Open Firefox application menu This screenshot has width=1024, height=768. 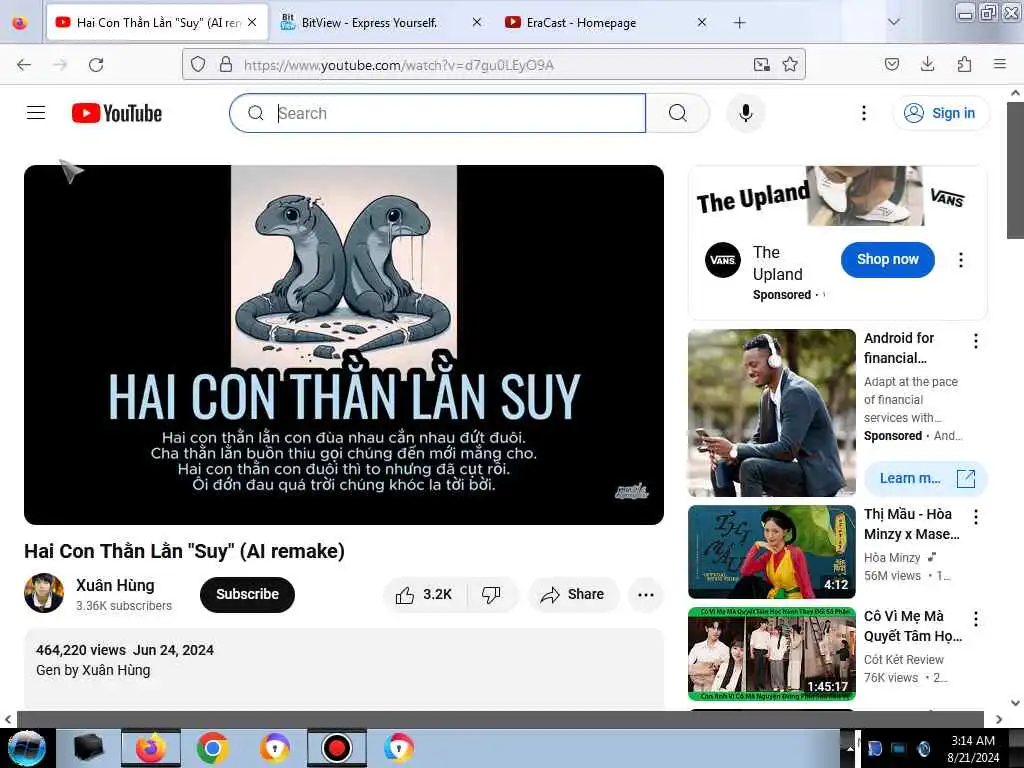[1000, 64]
